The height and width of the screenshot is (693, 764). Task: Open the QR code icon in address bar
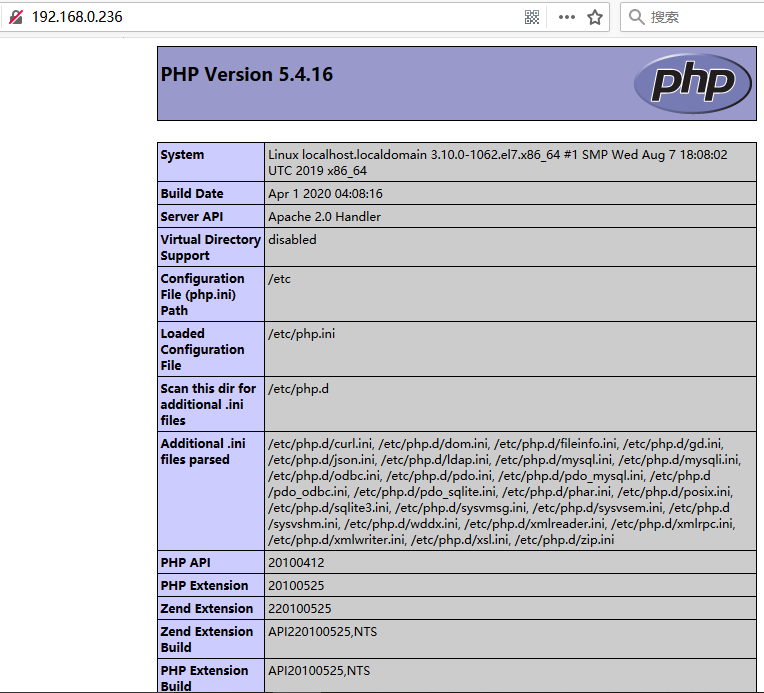532,18
